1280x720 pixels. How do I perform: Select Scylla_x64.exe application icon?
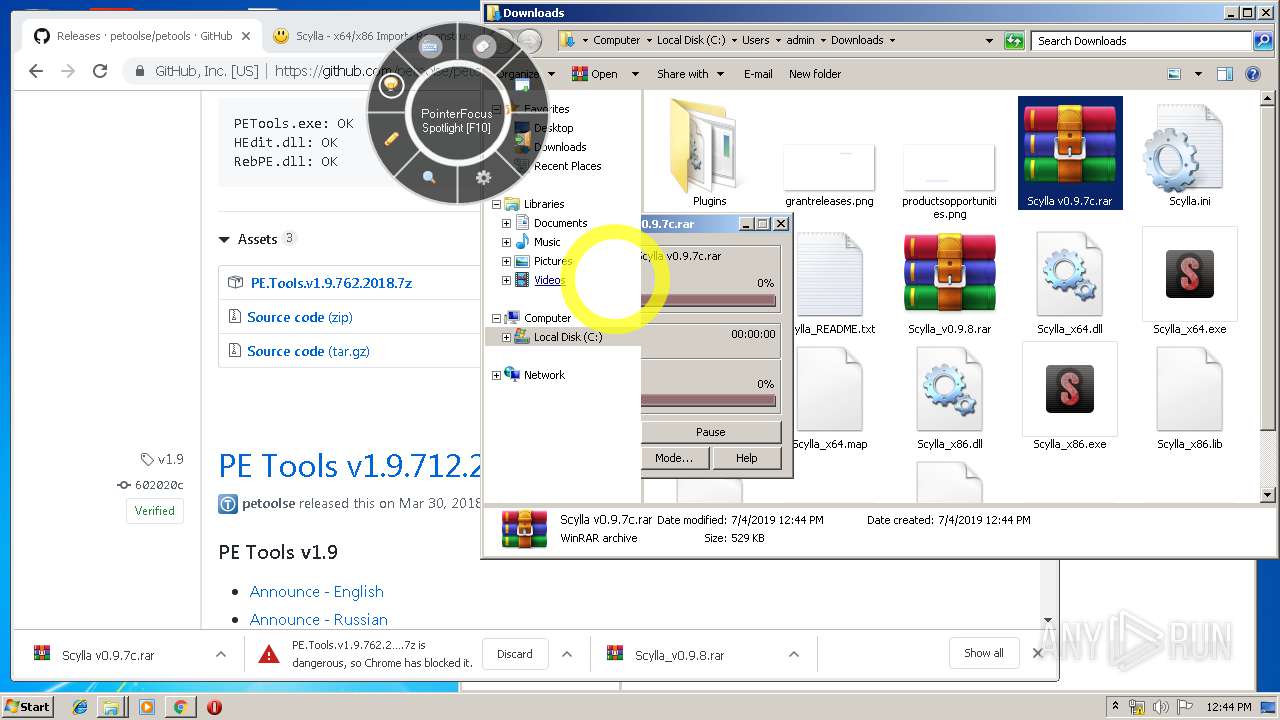(x=1190, y=274)
